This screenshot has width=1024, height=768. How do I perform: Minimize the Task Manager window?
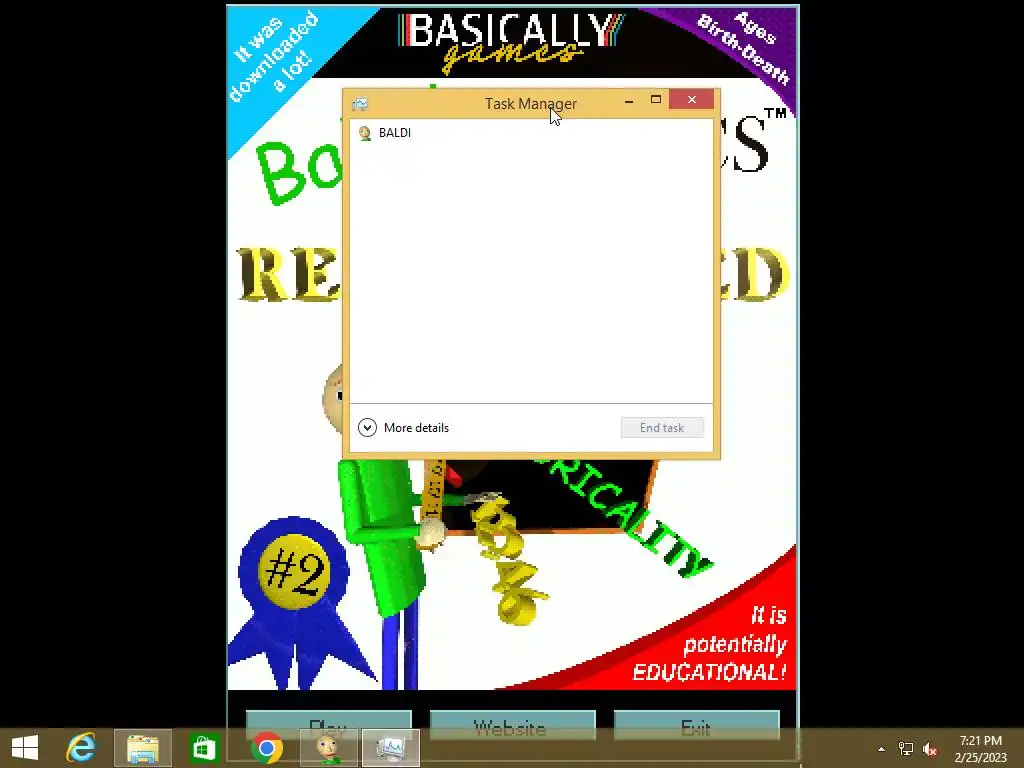(x=629, y=101)
